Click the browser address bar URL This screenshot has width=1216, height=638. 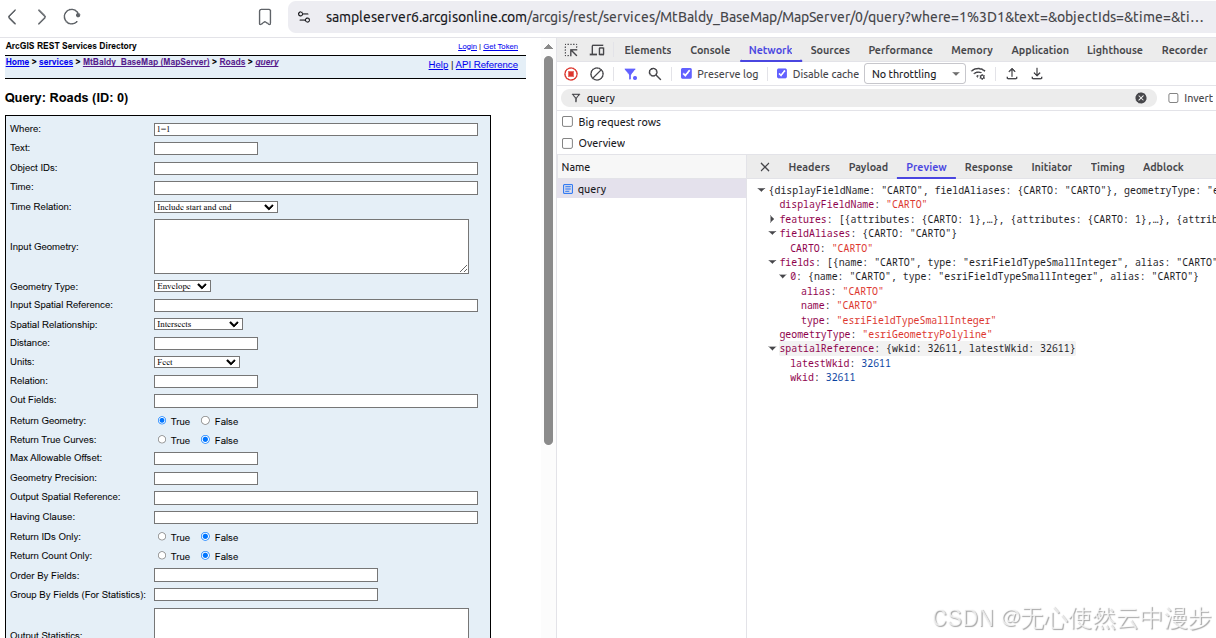[764, 17]
